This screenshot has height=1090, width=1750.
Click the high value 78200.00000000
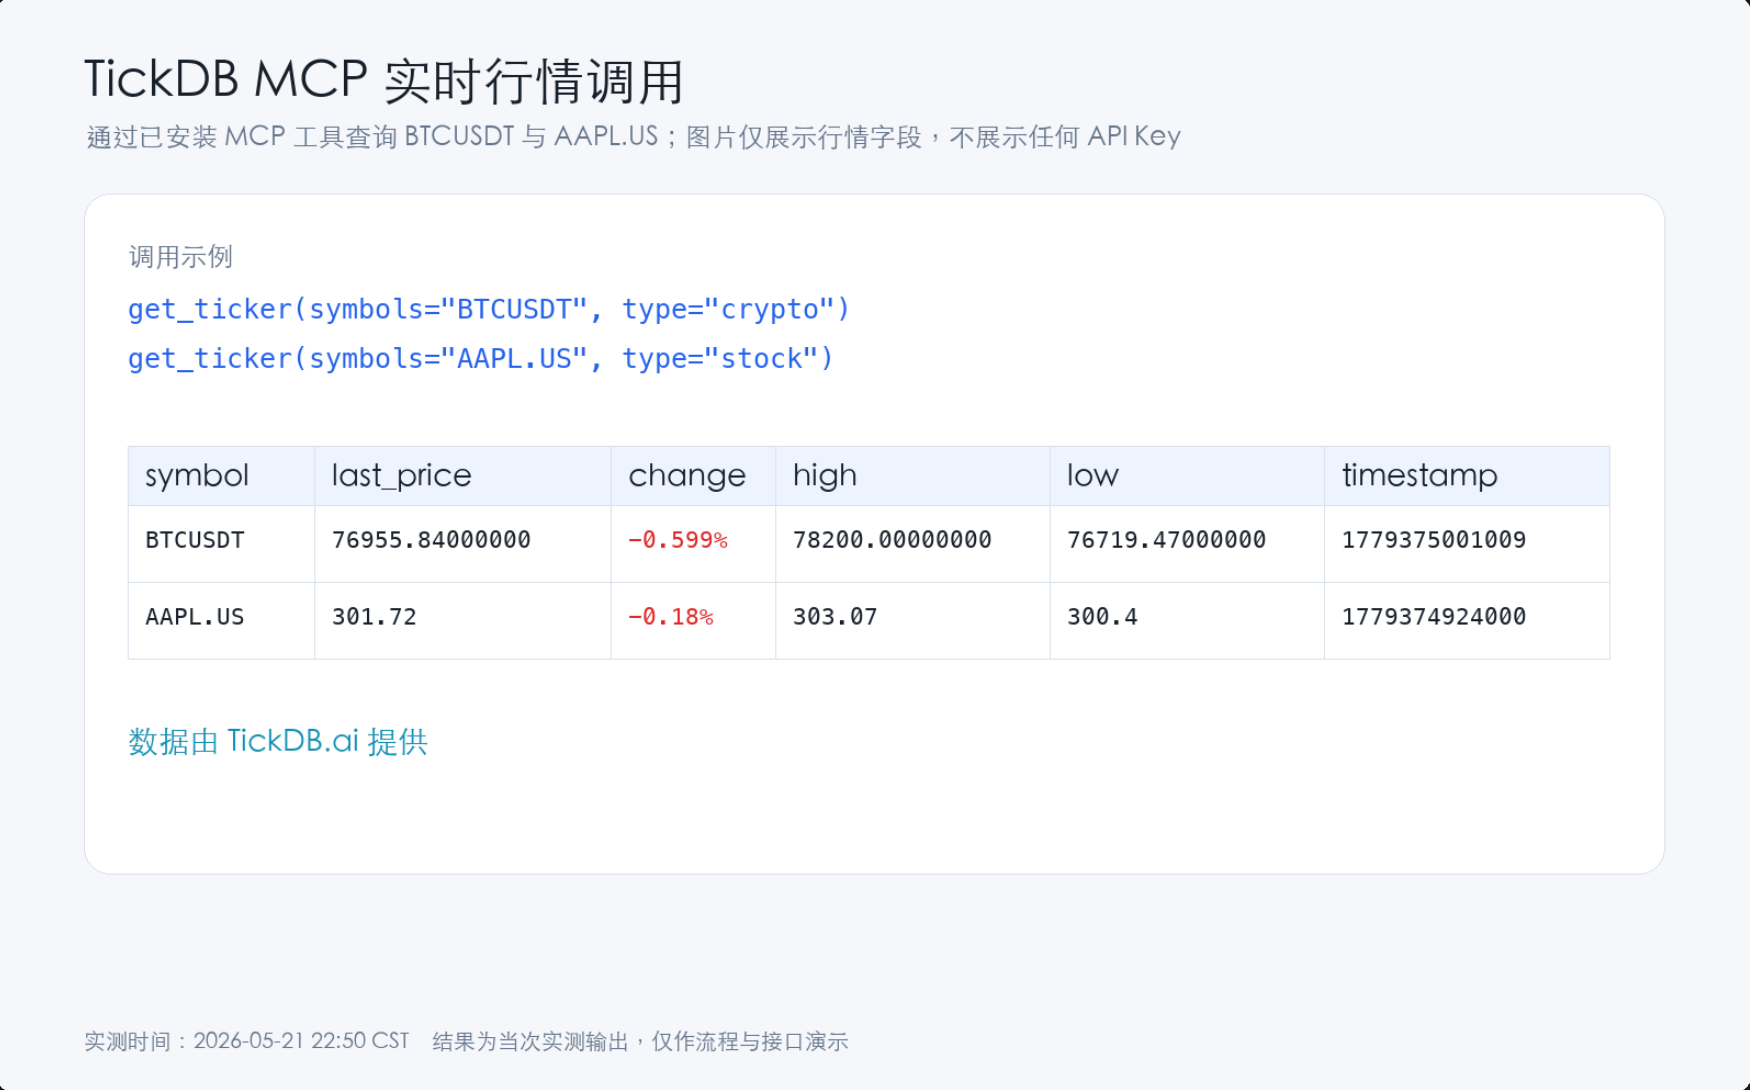click(x=892, y=540)
